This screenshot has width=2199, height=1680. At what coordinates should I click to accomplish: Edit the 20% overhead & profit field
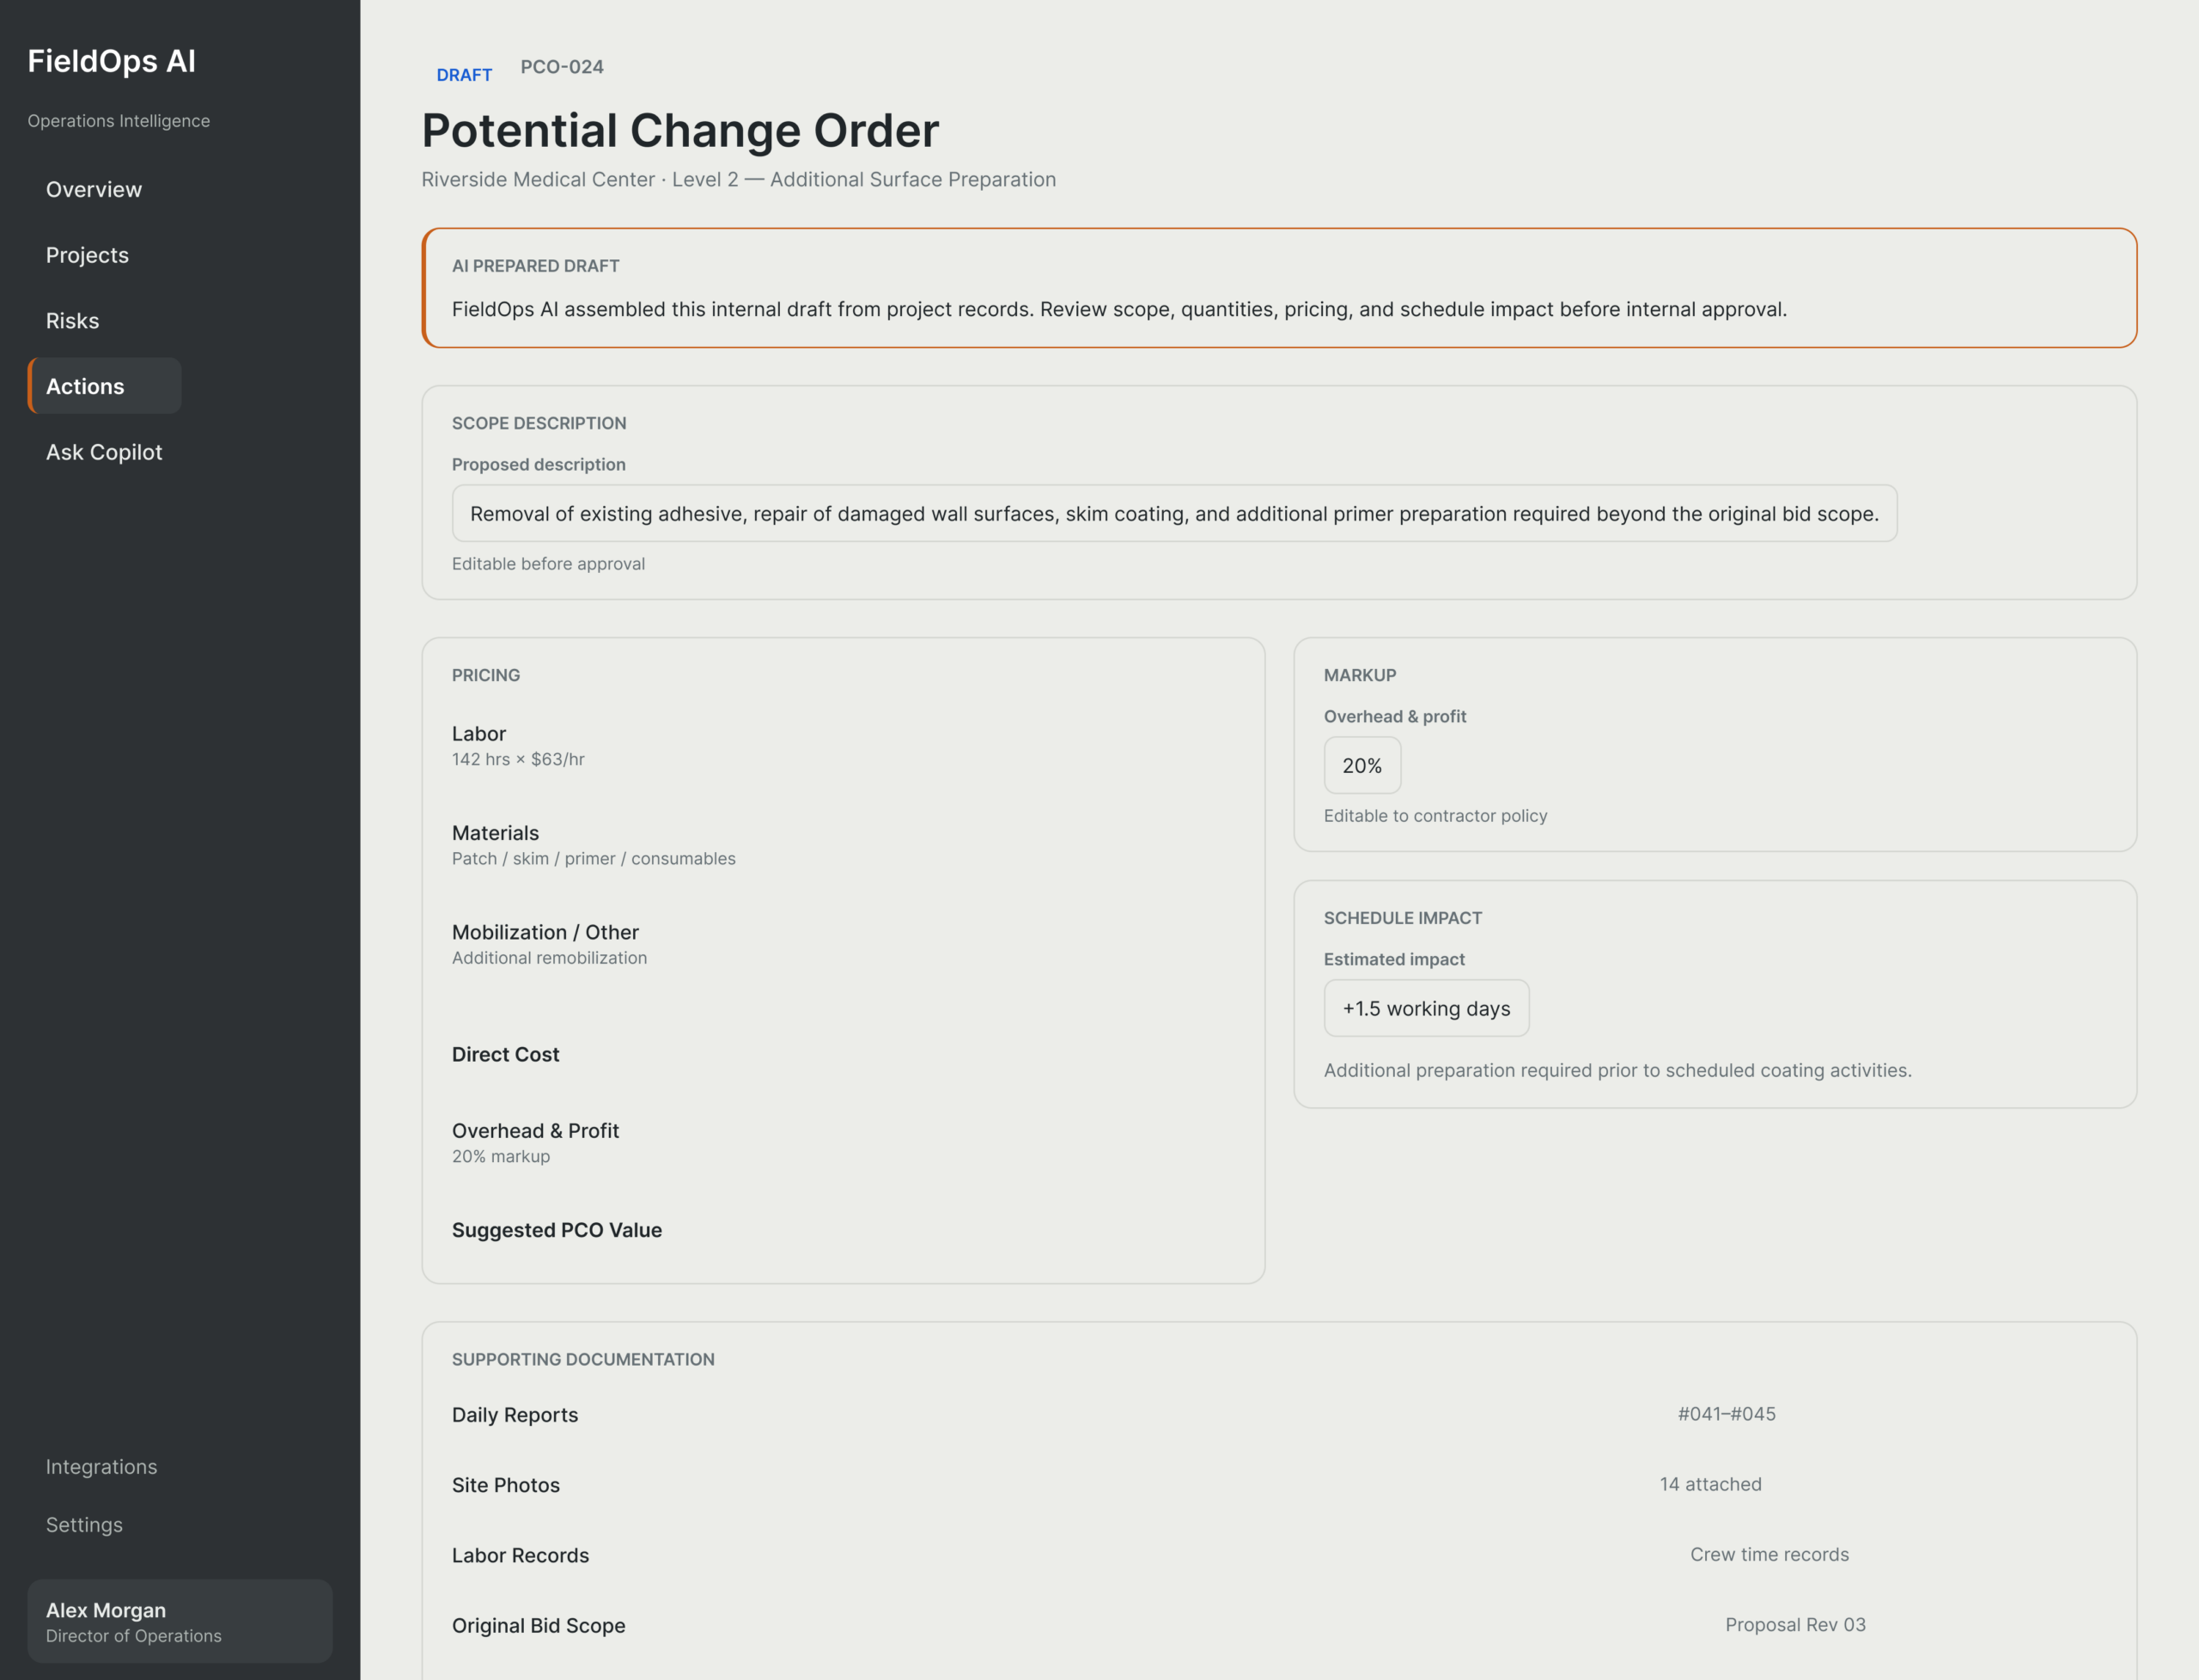click(1362, 766)
